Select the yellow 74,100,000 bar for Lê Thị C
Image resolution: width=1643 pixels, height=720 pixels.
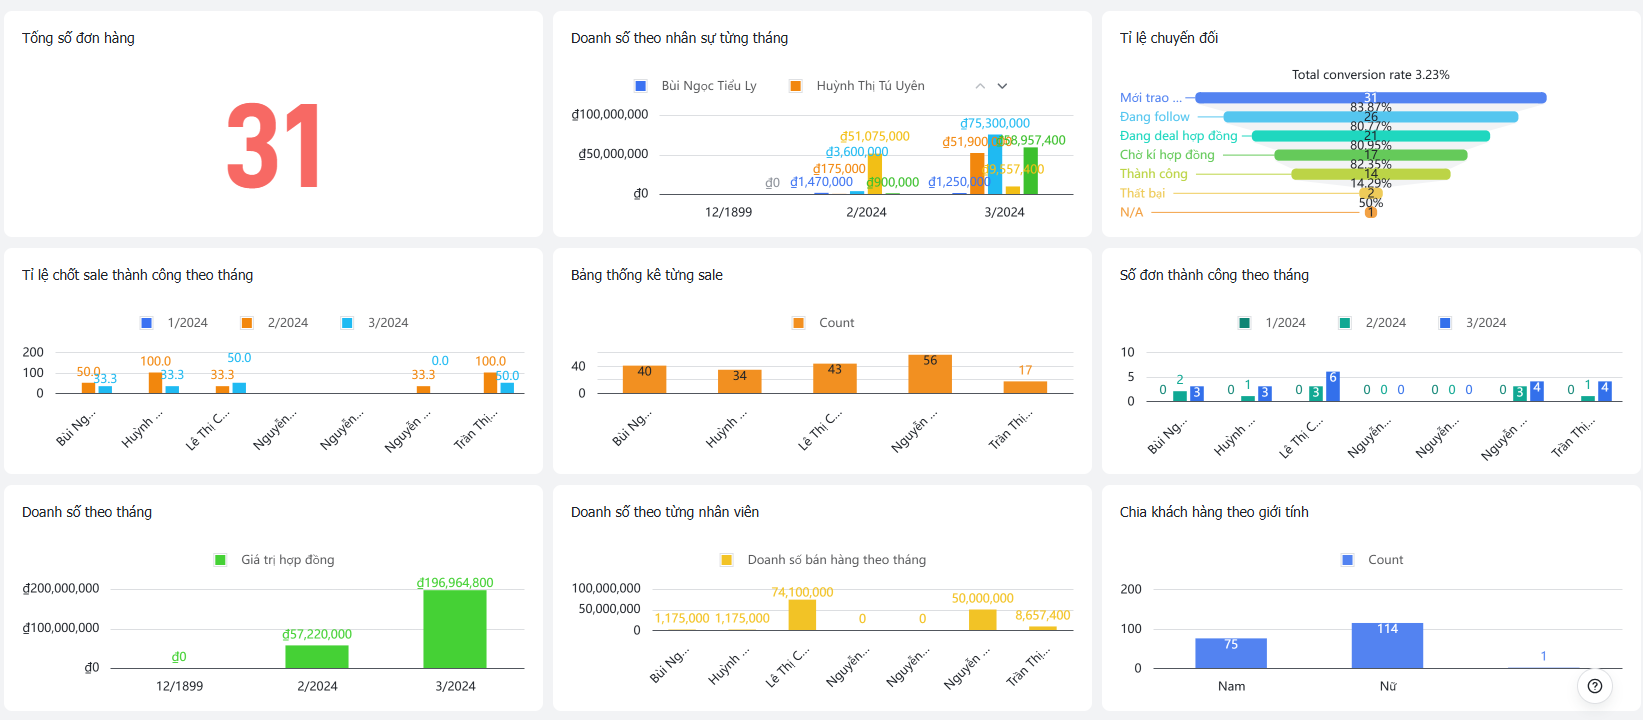point(802,615)
